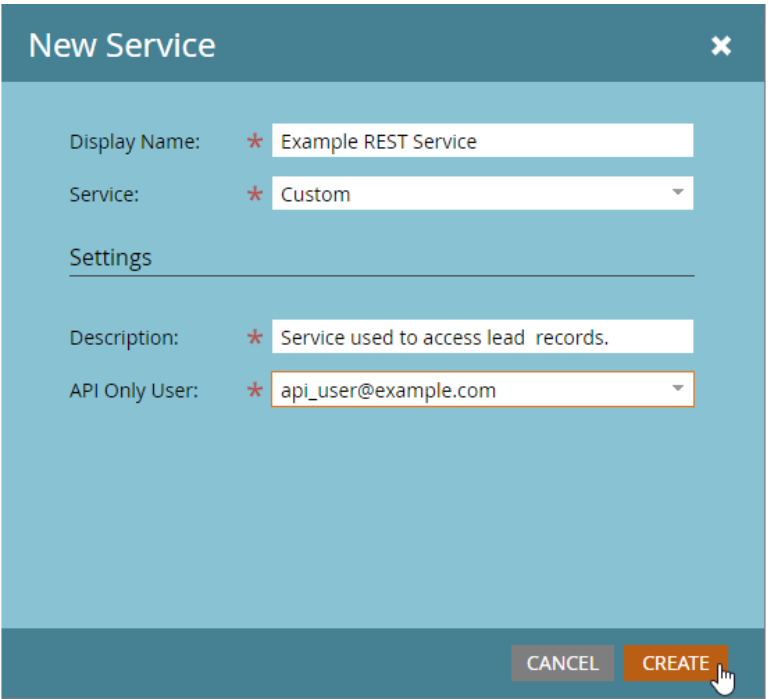Click the 'Description:' label
The image size is (769, 699).
124,338
